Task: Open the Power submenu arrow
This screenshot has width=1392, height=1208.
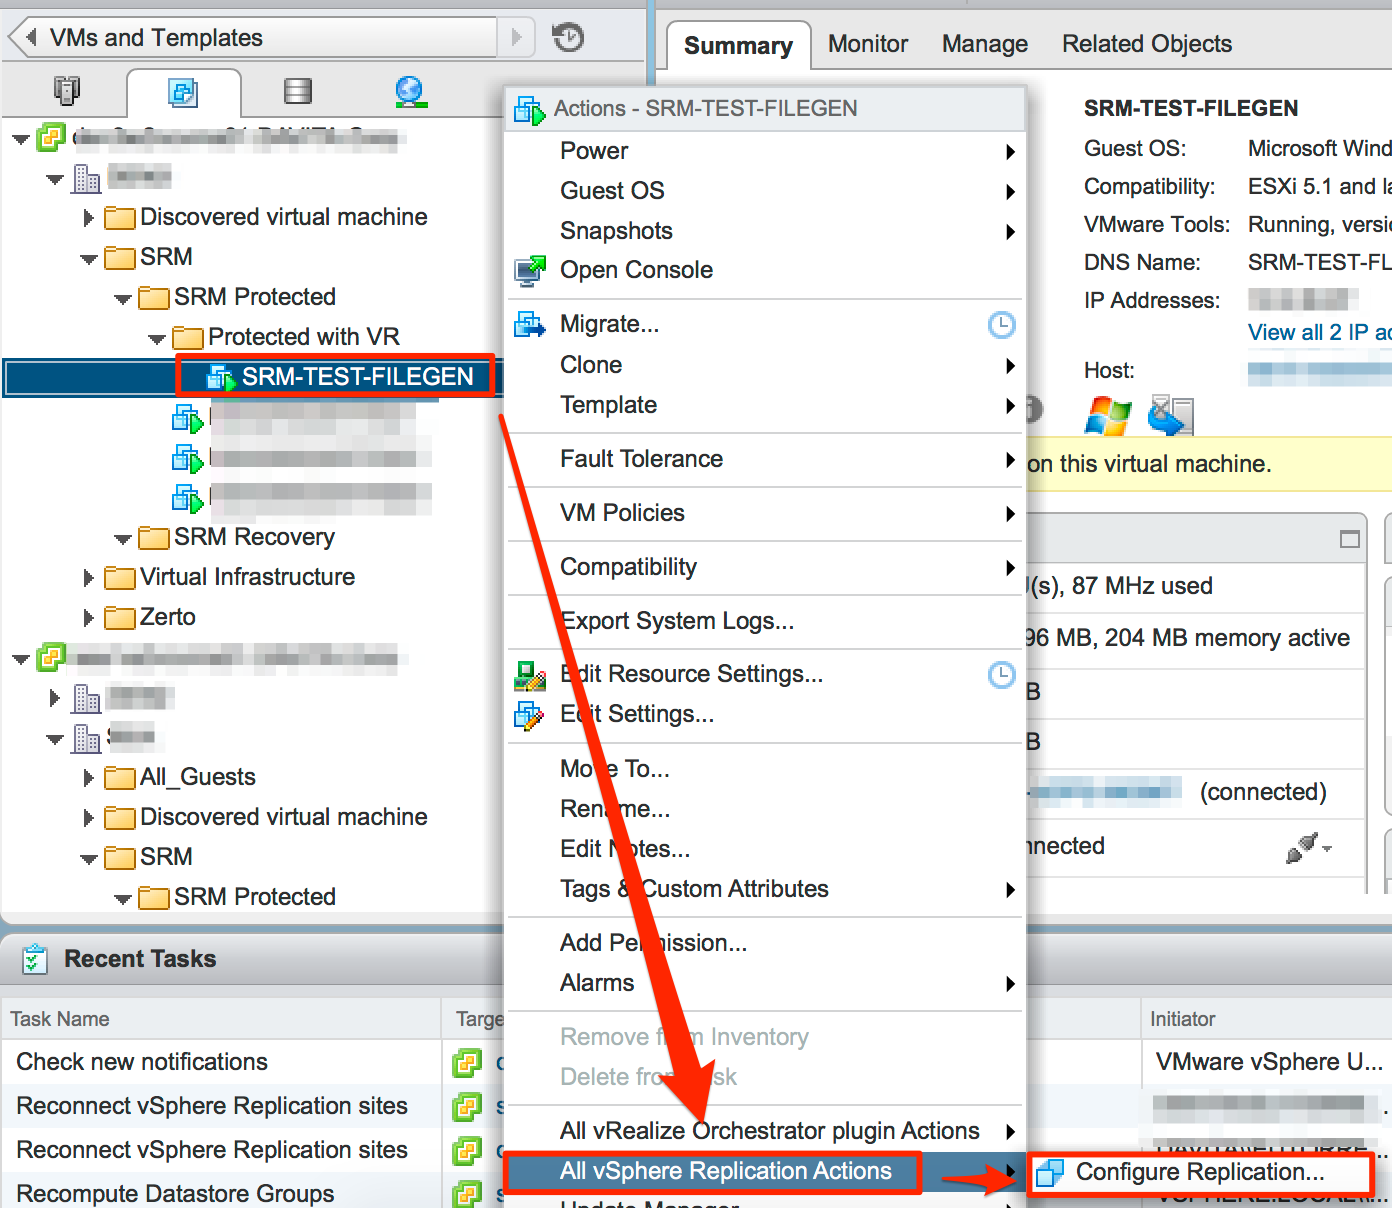Action: click(x=1010, y=151)
